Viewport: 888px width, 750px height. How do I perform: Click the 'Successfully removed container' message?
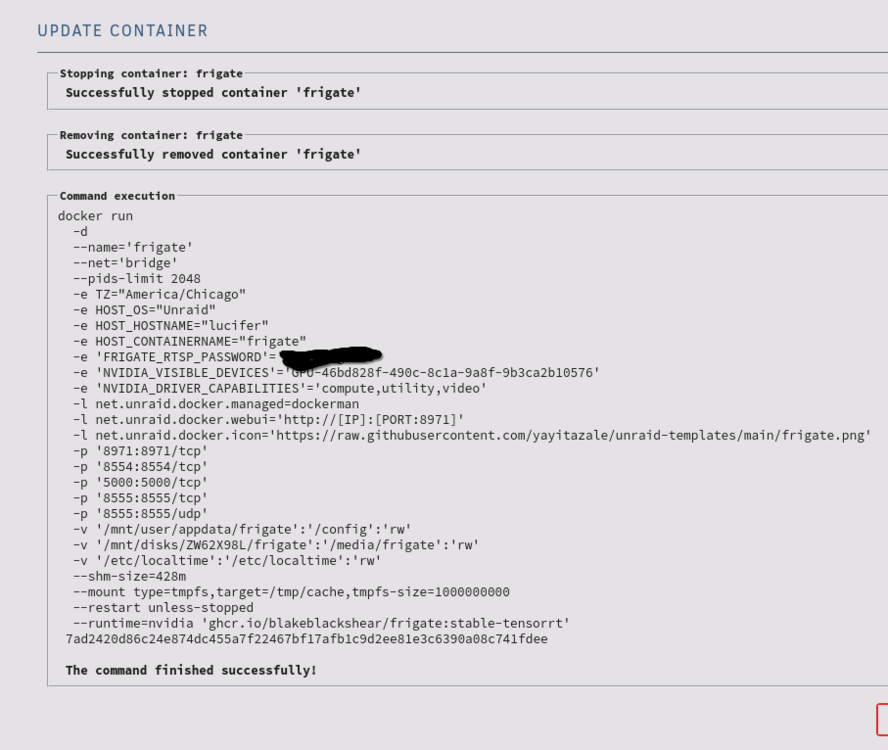(213, 154)
